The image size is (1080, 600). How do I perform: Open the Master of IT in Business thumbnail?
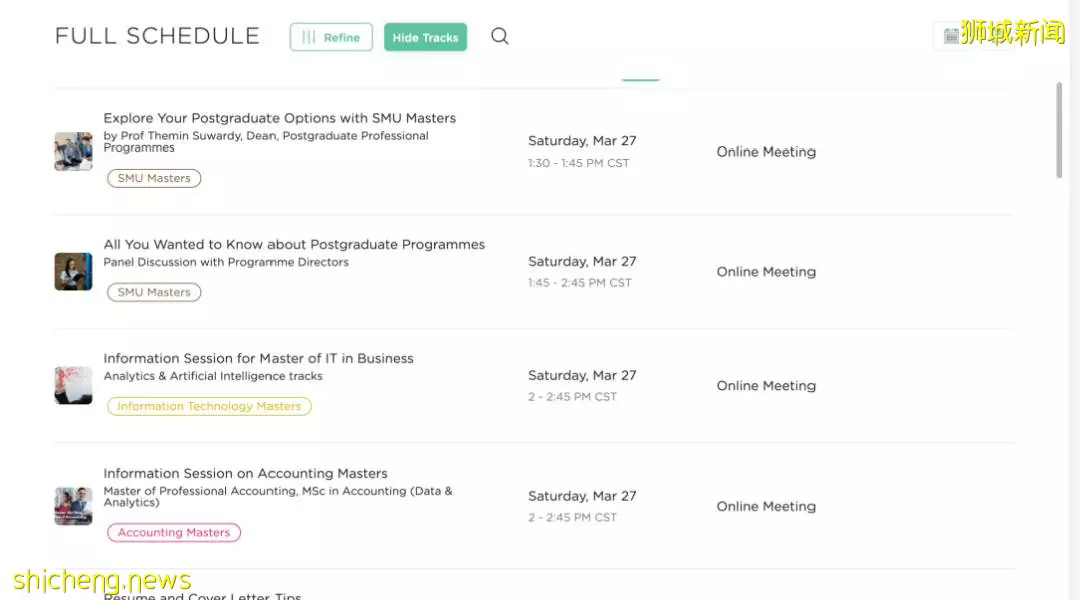pos(74,385)
